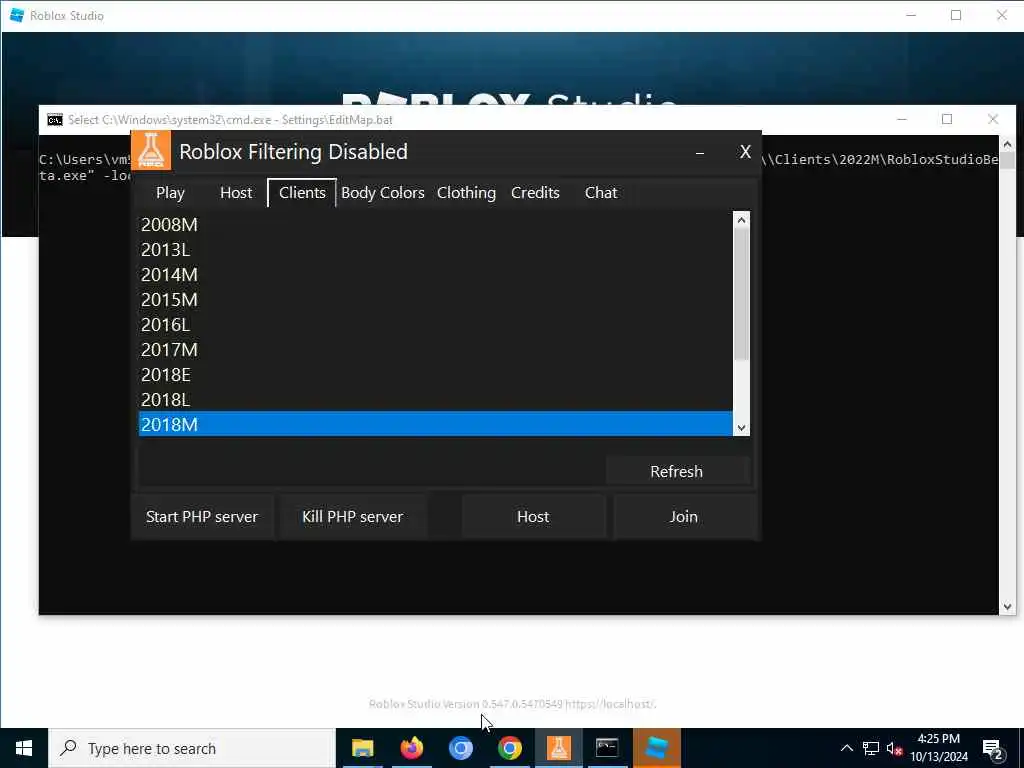Click the client list scrollbar down arrow
The height and width of the screenshot is (768, 1024).
tap(741, 428)
